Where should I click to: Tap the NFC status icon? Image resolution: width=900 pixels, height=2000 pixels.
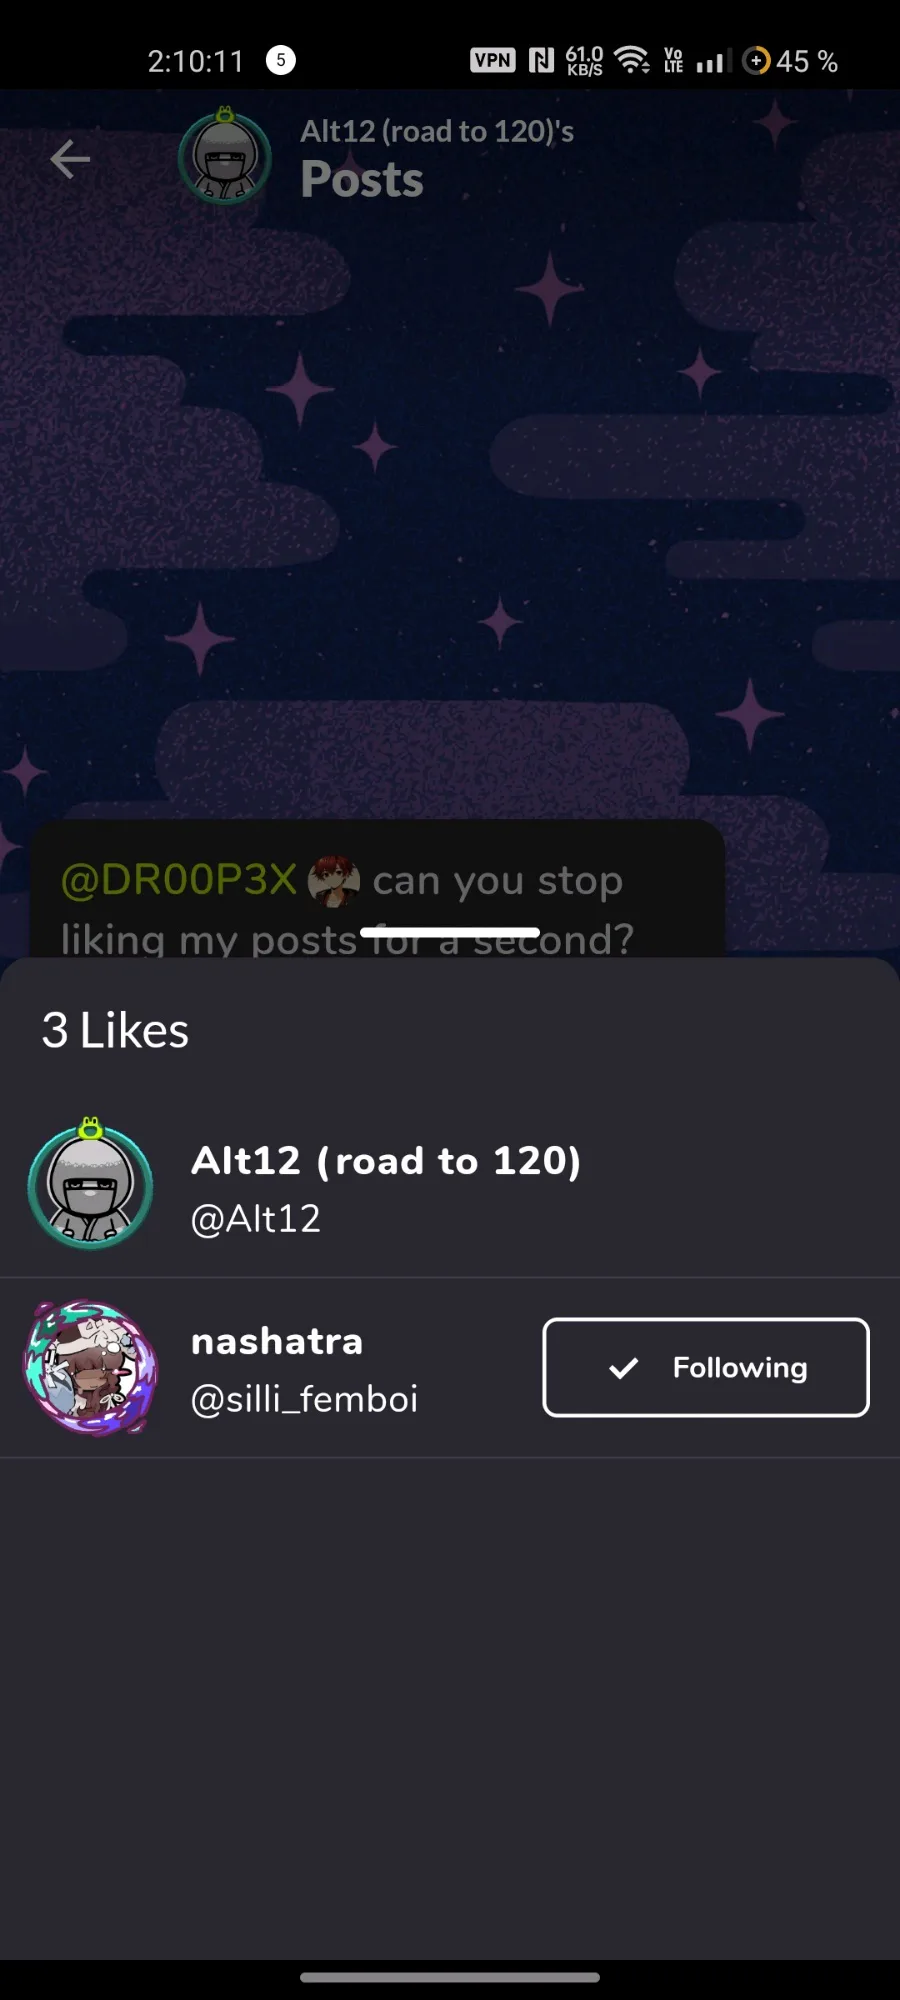tap(541, 60)
